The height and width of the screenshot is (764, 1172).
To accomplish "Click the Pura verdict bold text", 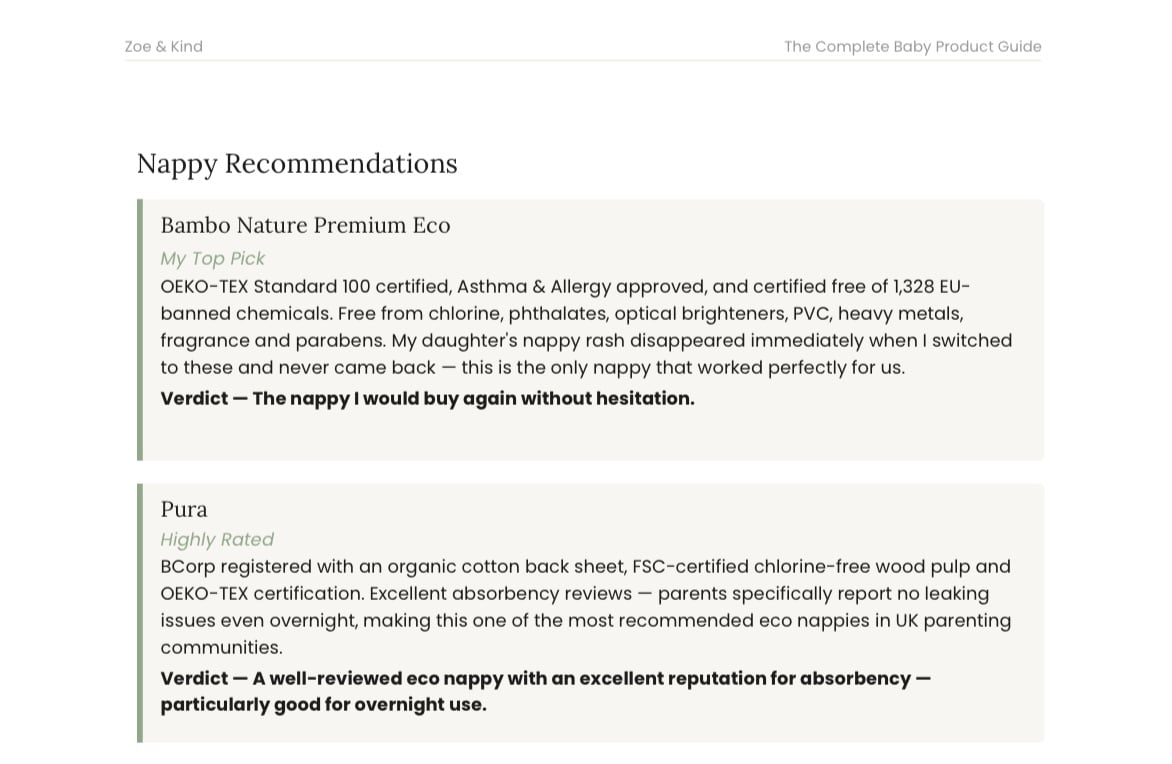I will (x=546, y=691).
